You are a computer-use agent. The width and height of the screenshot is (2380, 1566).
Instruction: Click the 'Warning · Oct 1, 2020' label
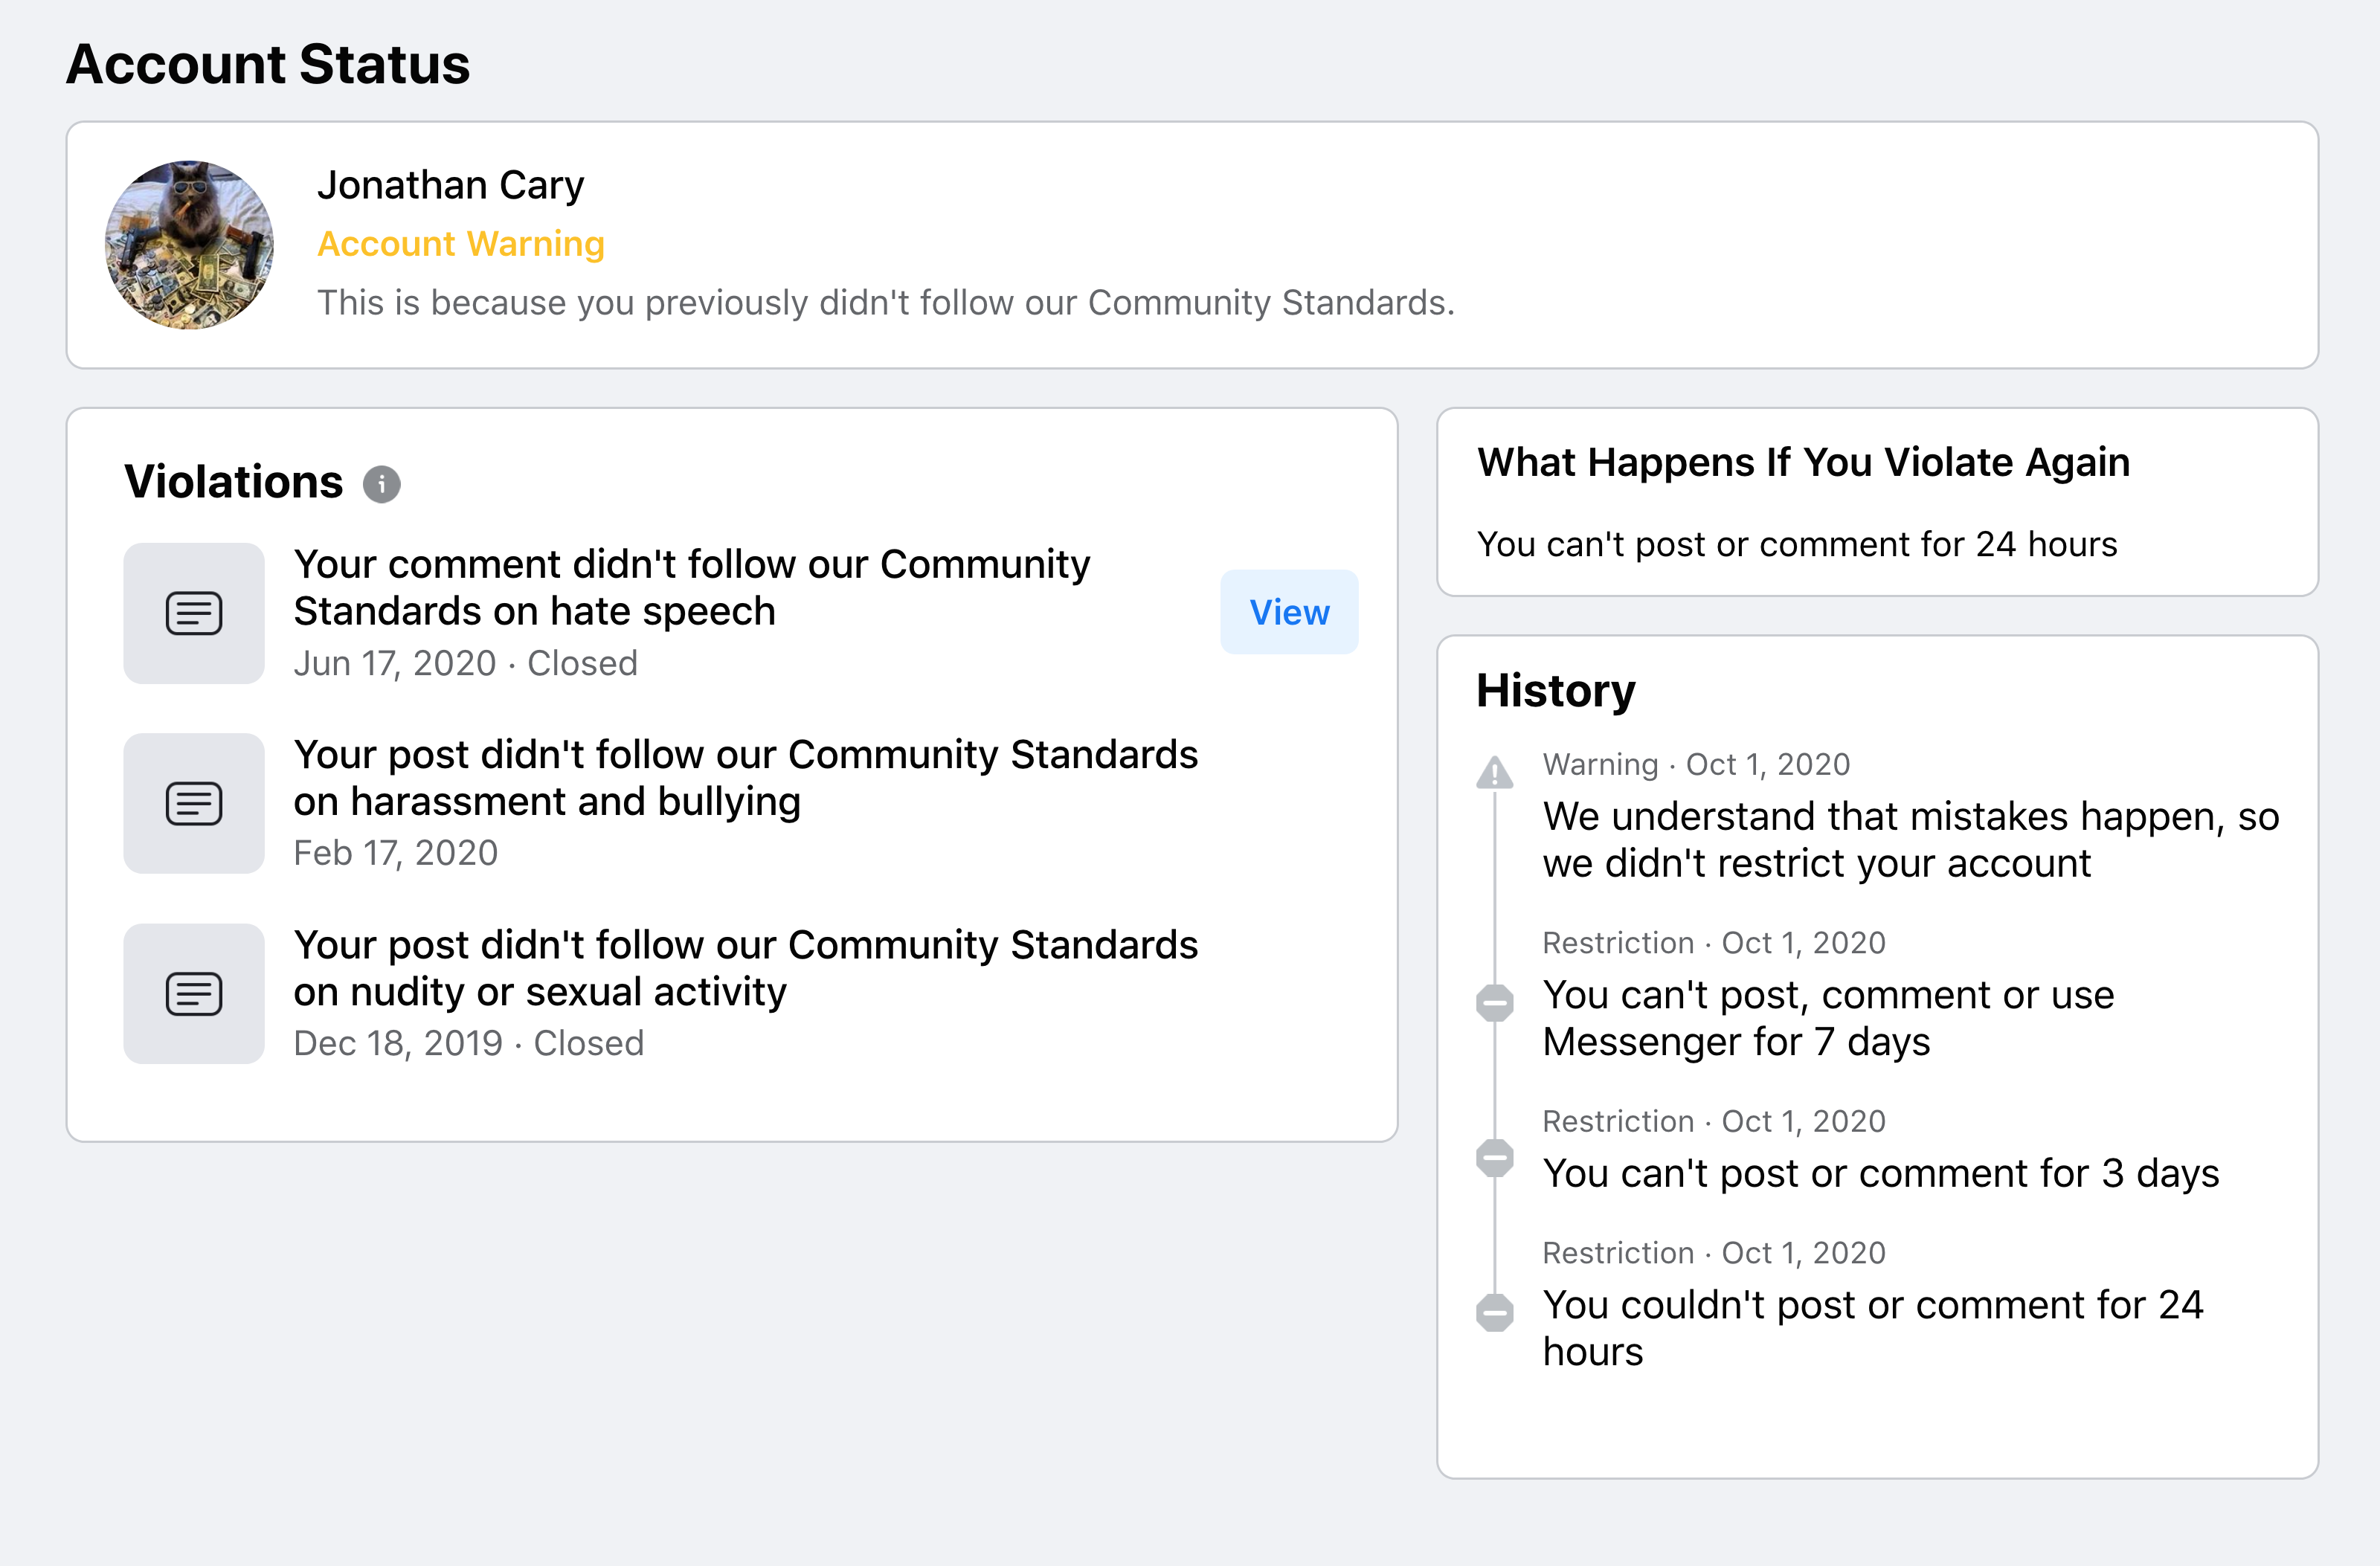coord(1696,764)
